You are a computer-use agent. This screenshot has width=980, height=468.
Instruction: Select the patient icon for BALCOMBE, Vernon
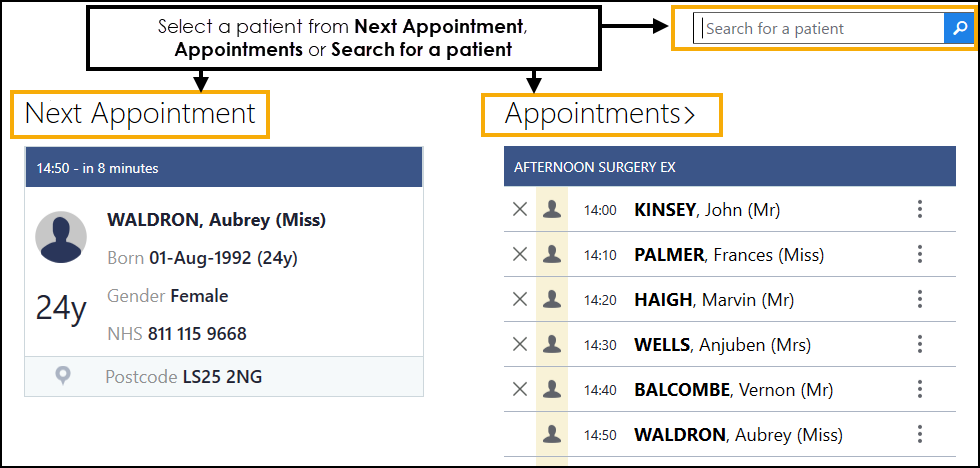[551, 389]
